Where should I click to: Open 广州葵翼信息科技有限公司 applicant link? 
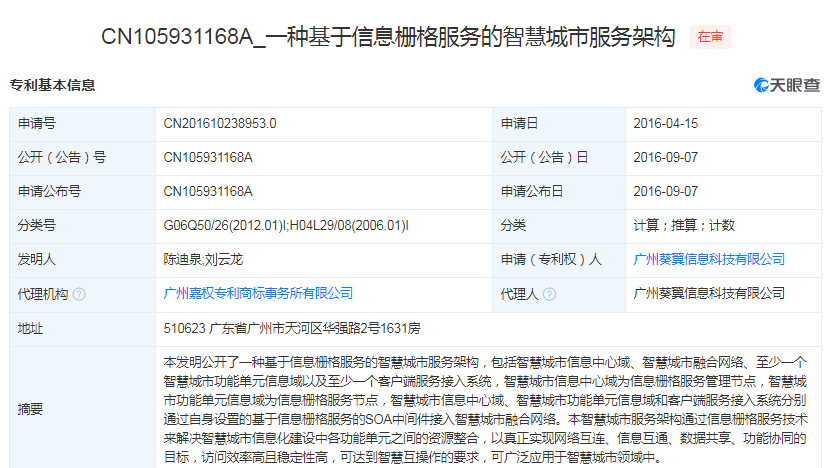click(709, 259)
